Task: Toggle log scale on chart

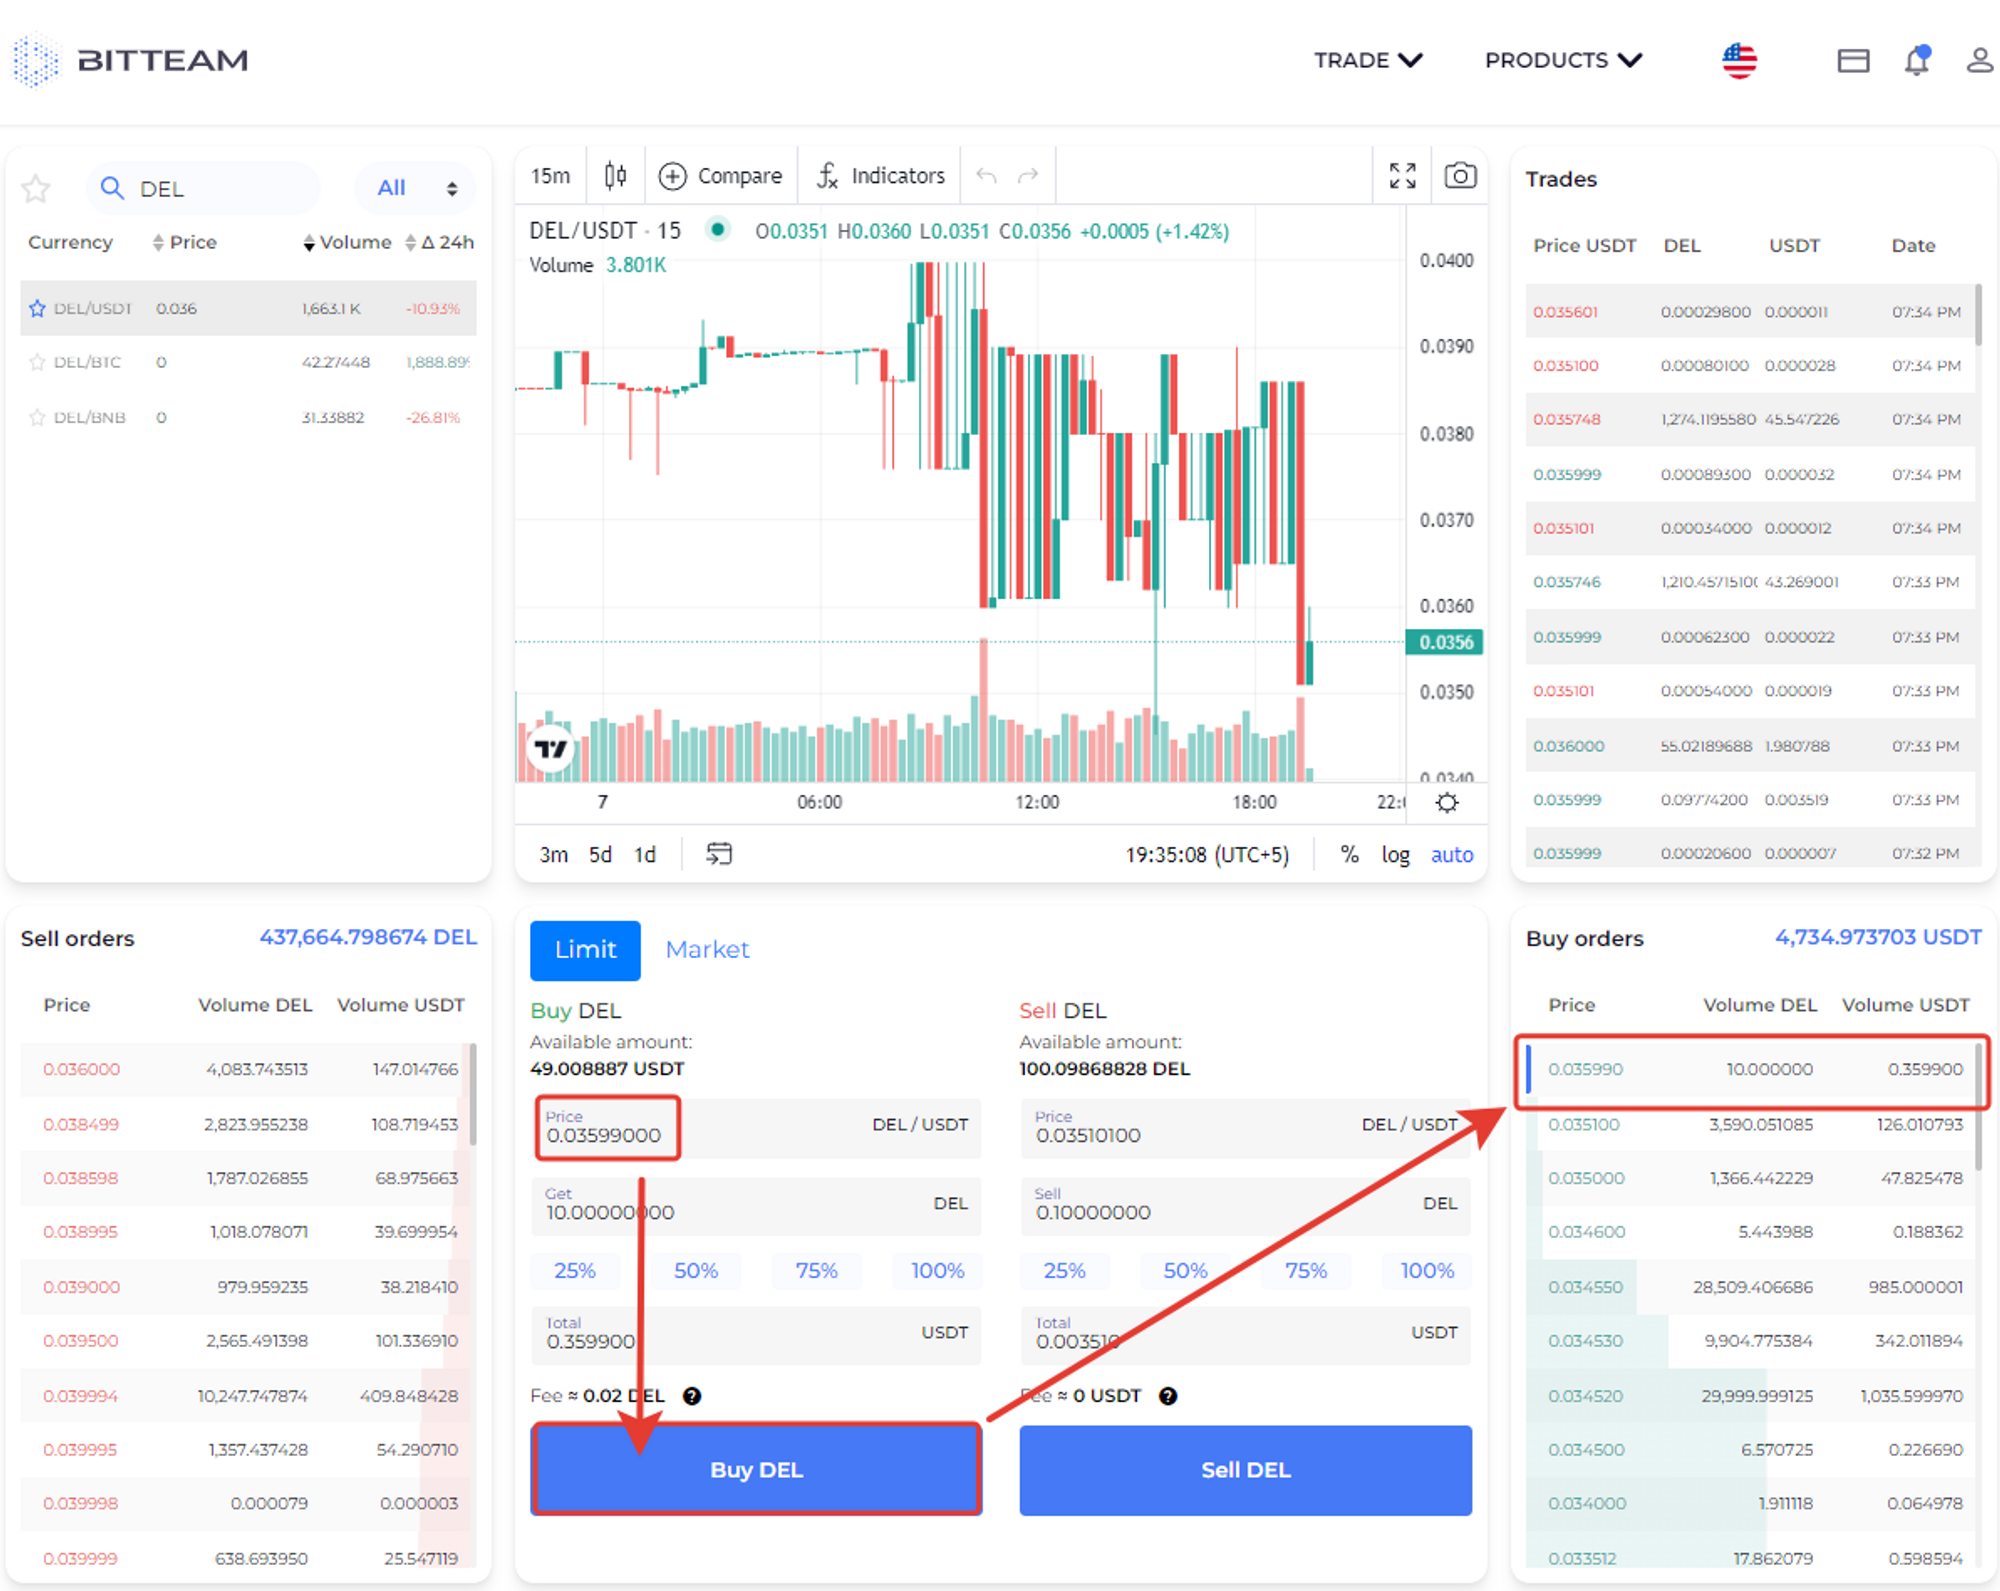Action: pyautogui.click(x=1395, y=855)
